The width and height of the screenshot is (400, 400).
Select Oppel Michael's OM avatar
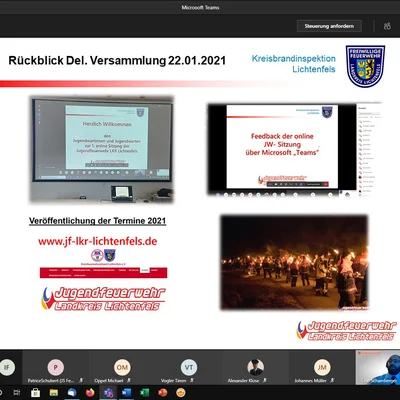[122, 367]
